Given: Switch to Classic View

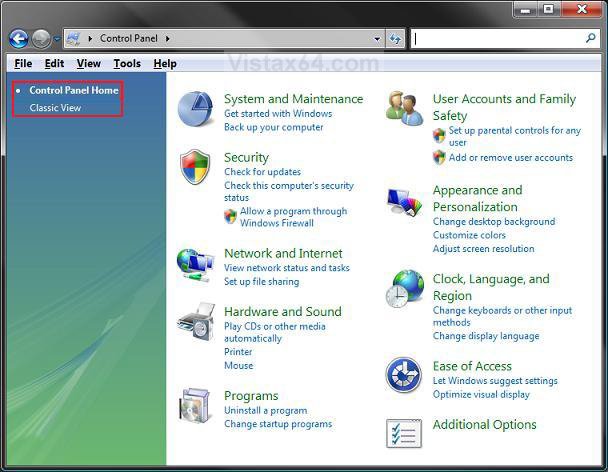Looking at the screenshot, I should (x=55, y=108).
